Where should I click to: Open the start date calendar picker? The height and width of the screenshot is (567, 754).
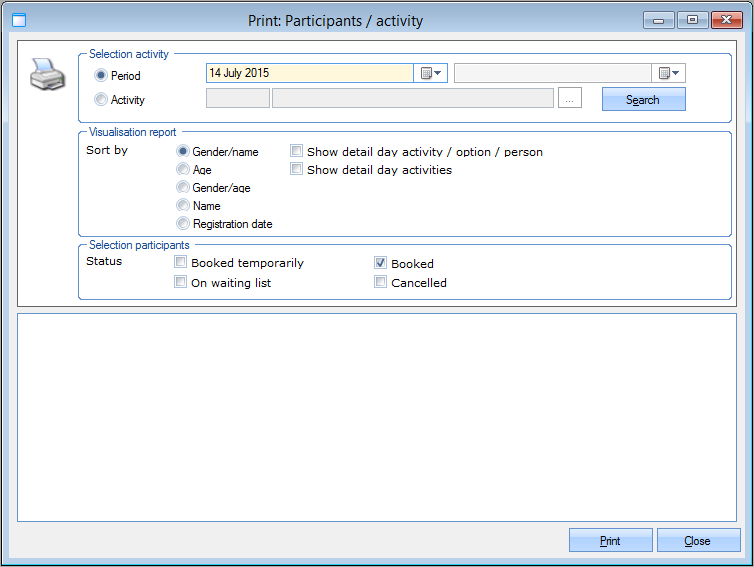[431, 73]
